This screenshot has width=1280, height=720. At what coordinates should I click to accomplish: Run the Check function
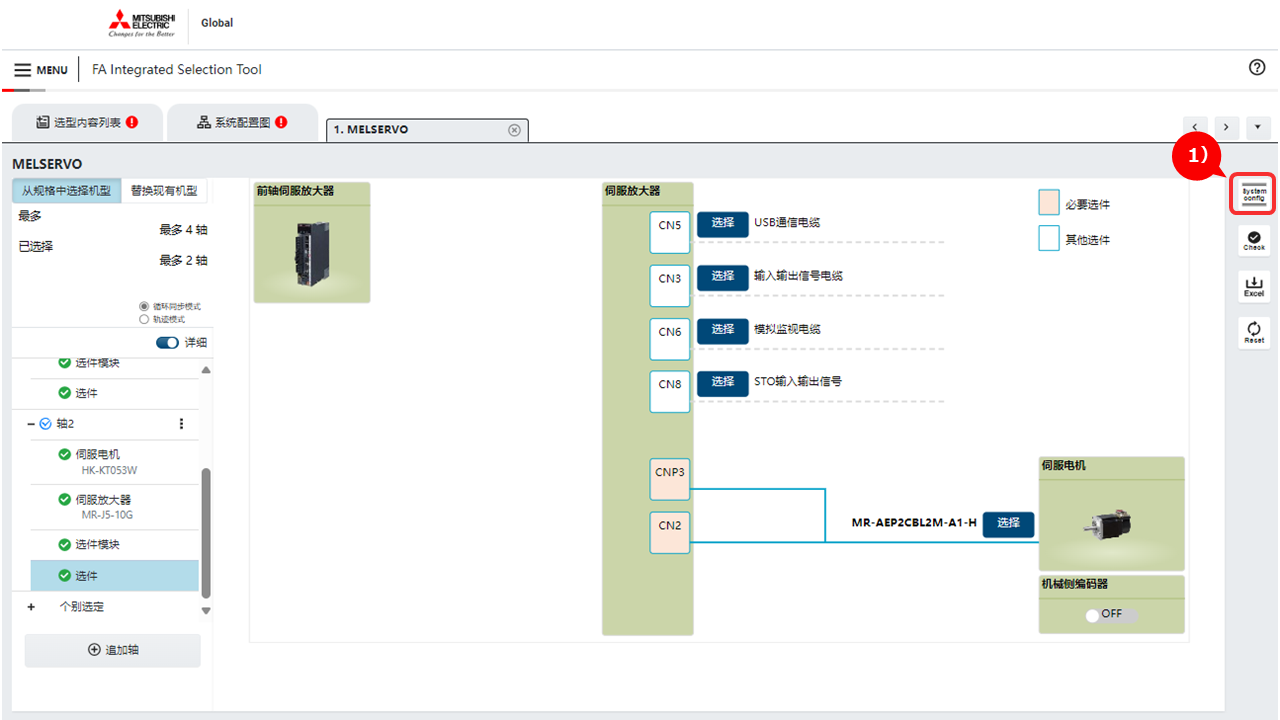tap(1254, 240)
